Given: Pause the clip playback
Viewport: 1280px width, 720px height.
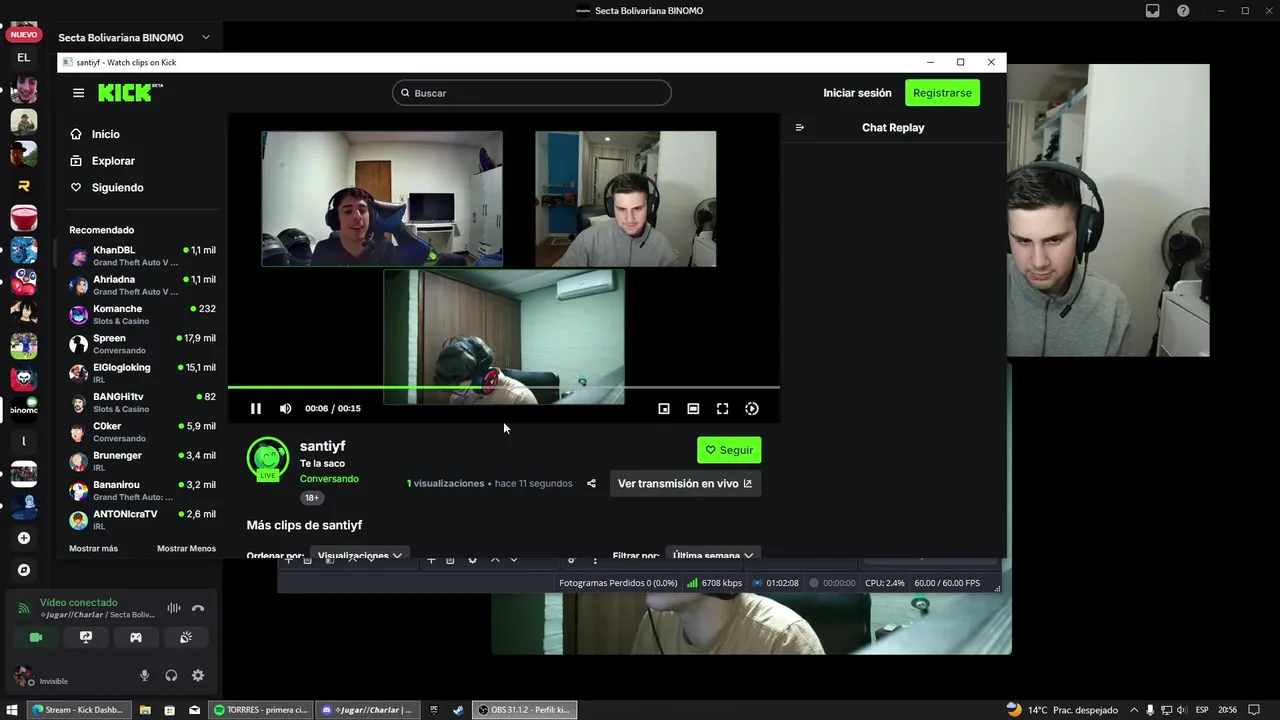Looking at the screenshot, I should point(256,408).
